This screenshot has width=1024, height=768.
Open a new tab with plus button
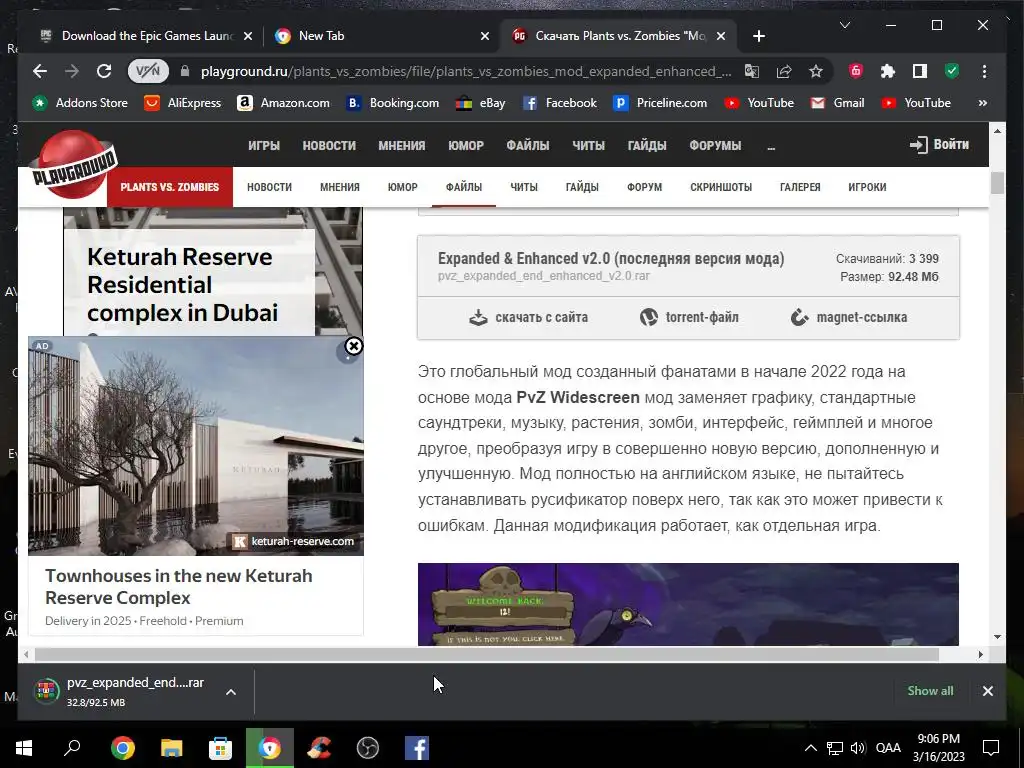[x=758, y=36]
